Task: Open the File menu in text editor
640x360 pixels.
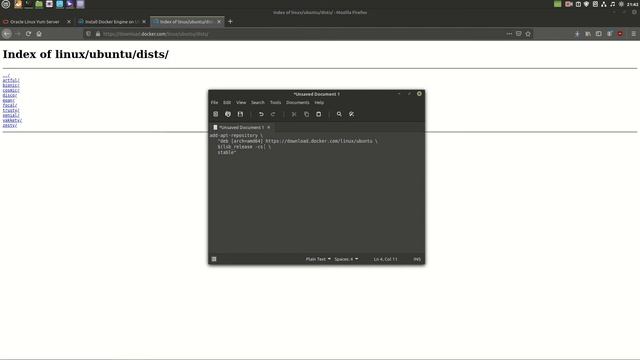Action: click(x=214, y=102)
